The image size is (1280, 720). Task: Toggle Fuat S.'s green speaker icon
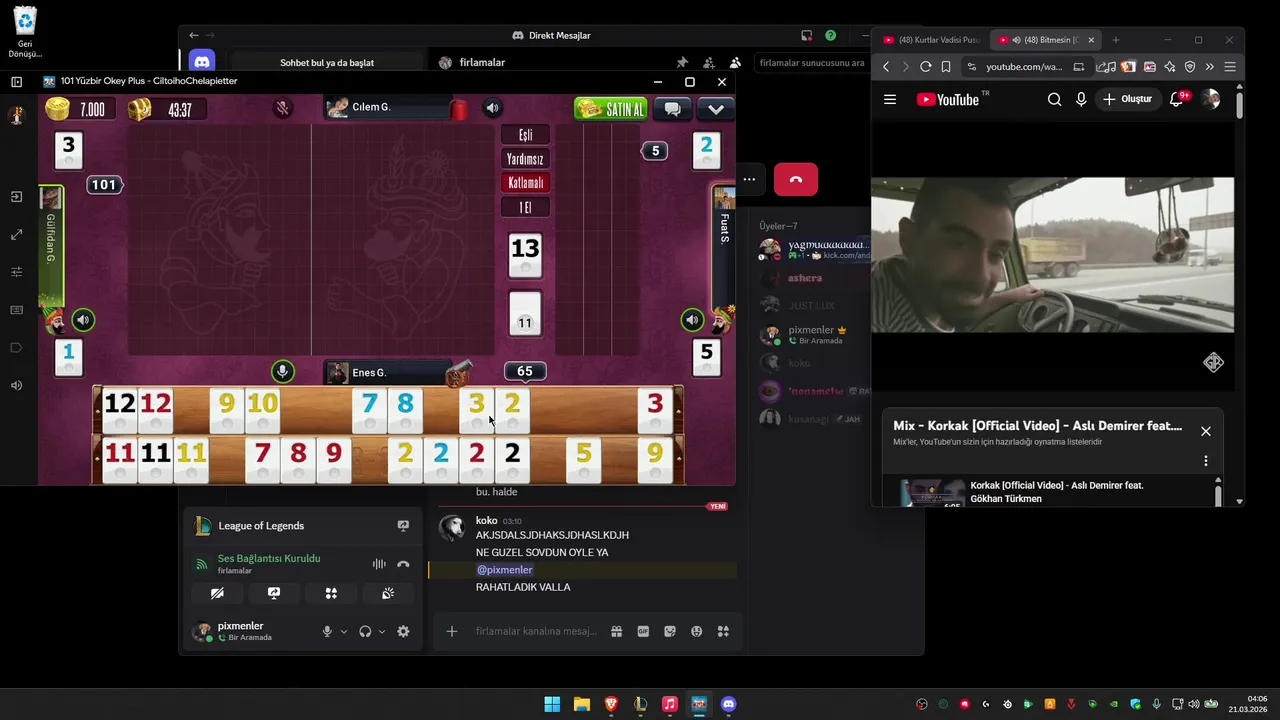(x=692, y=320)
